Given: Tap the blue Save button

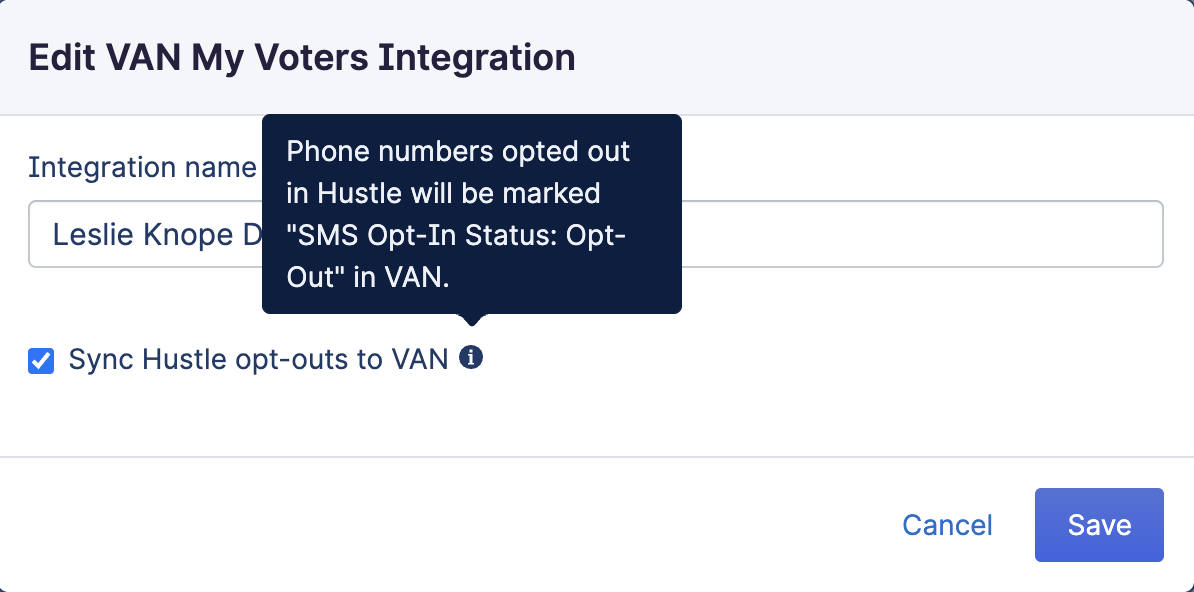Looking at the screenshot, I should [x=1099, y=525].
